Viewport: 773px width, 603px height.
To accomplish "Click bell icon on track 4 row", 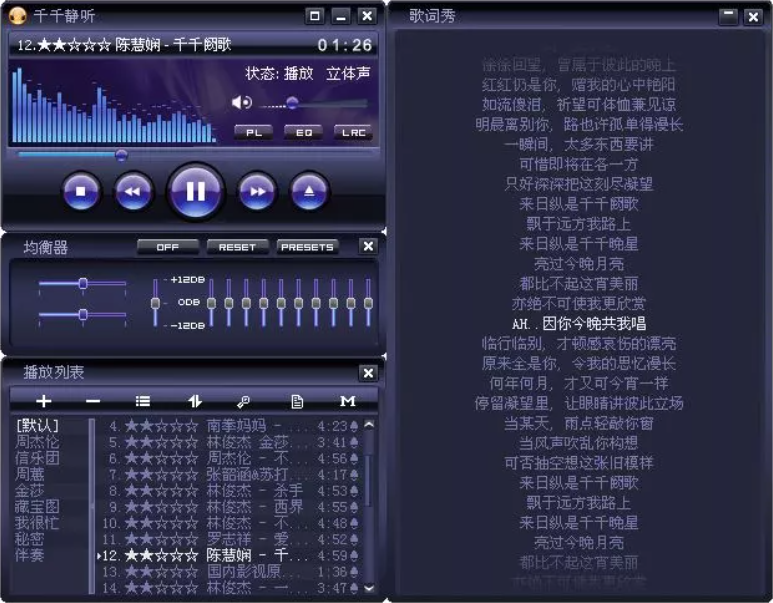I will [354, 426].
